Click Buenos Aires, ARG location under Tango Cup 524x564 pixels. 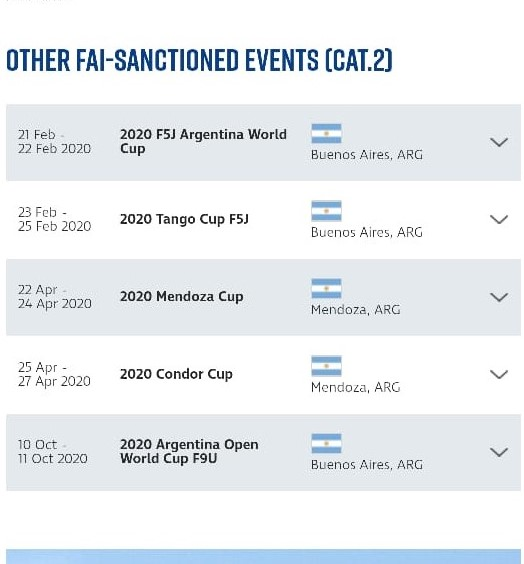[367, 232]
